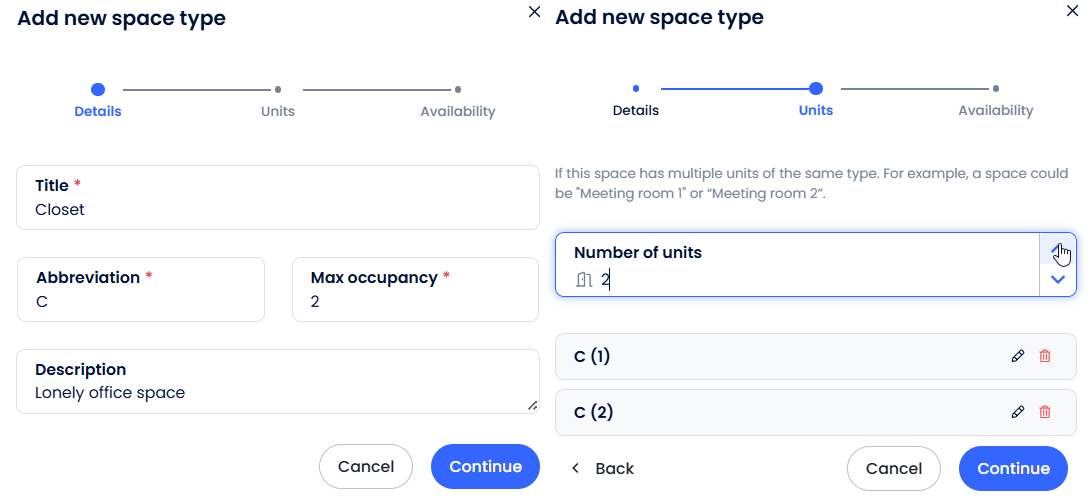Cancel the Details dialog
1092x496 pixels.
pos(366,466)
